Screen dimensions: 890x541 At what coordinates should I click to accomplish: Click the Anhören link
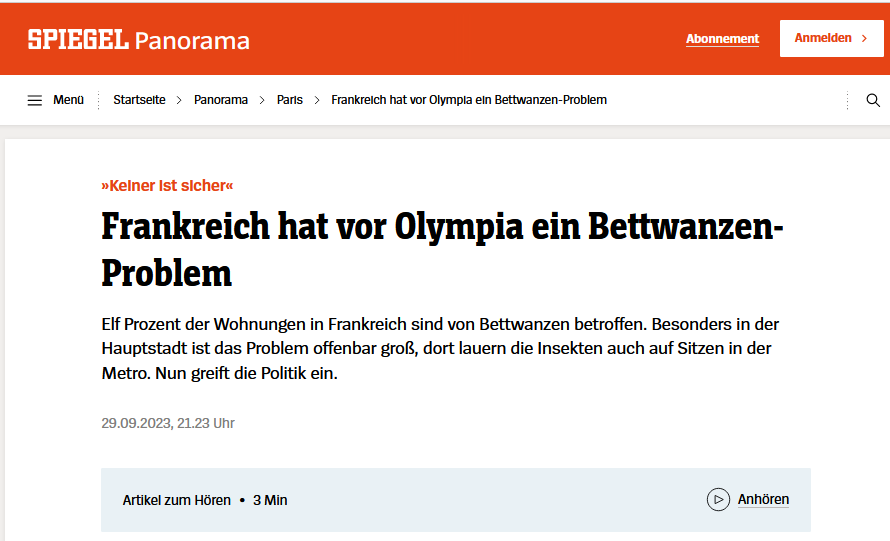(x=763, y=499)
